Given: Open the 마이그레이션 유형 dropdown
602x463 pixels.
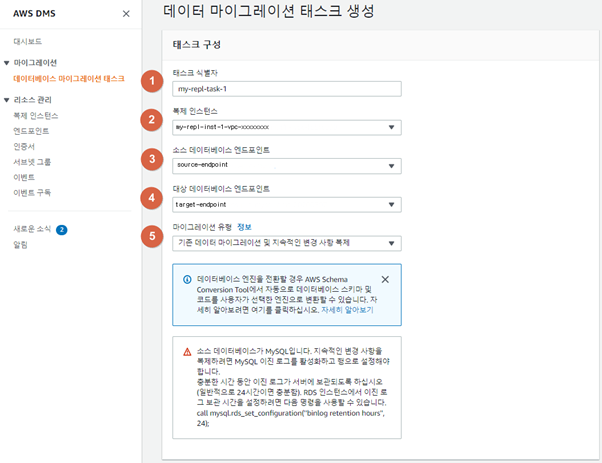Looking at the screenshot, I should coord(287,243).
